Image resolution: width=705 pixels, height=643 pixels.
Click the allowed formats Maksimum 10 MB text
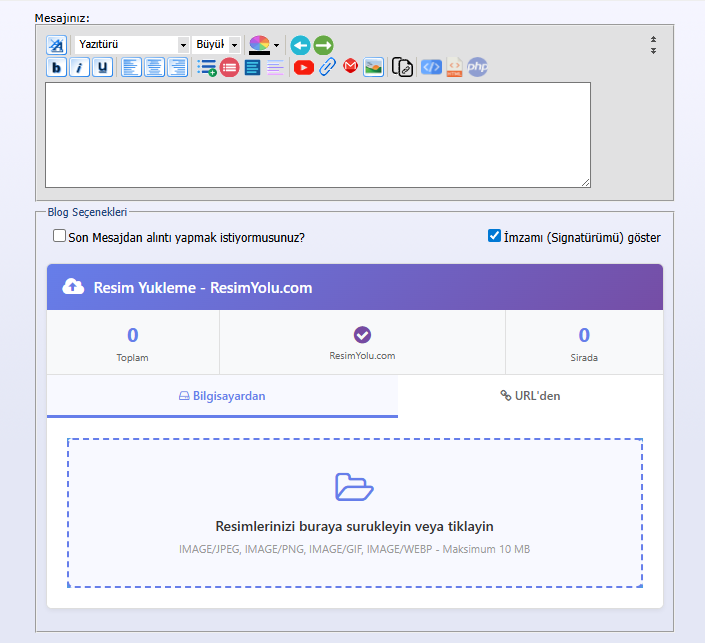pyautogui.click(x=354, y=549)
